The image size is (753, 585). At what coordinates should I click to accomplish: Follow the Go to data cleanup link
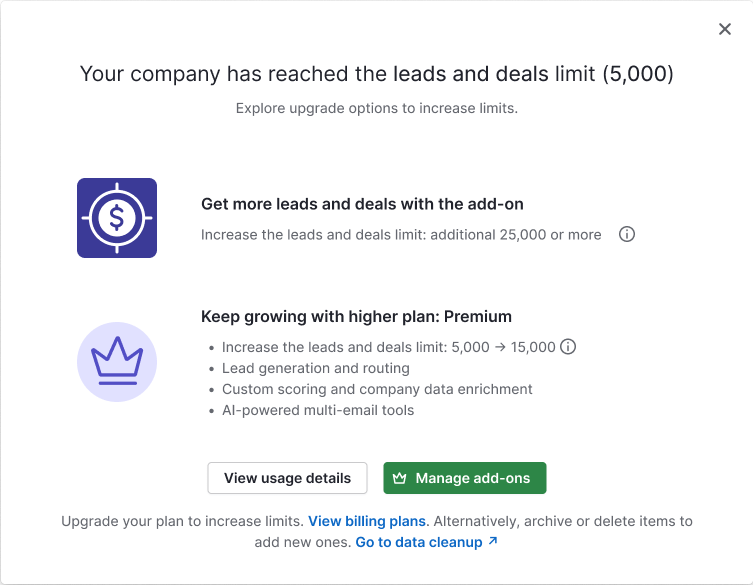pos(419,542)
